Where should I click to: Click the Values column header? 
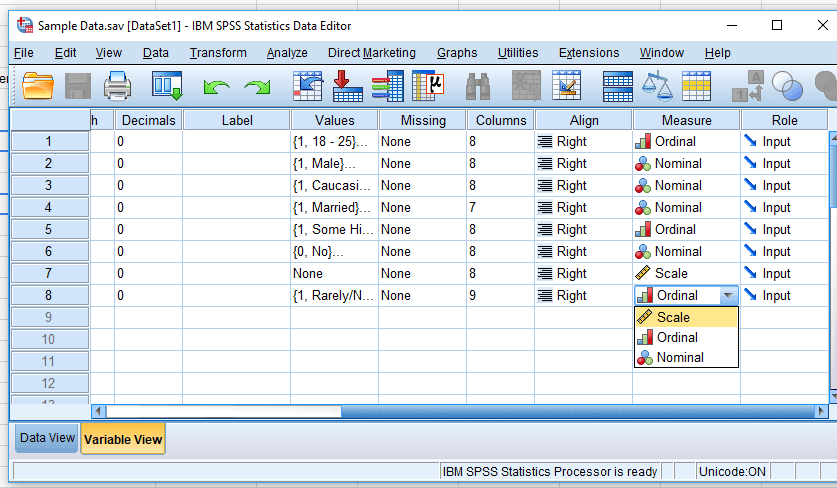(334, 120)
